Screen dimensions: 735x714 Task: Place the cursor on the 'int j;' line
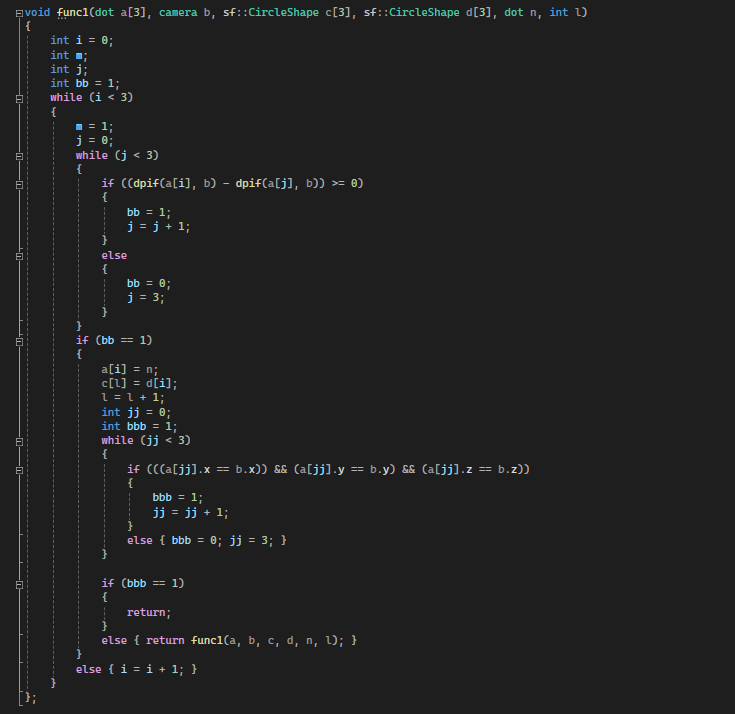click(69, 69)
